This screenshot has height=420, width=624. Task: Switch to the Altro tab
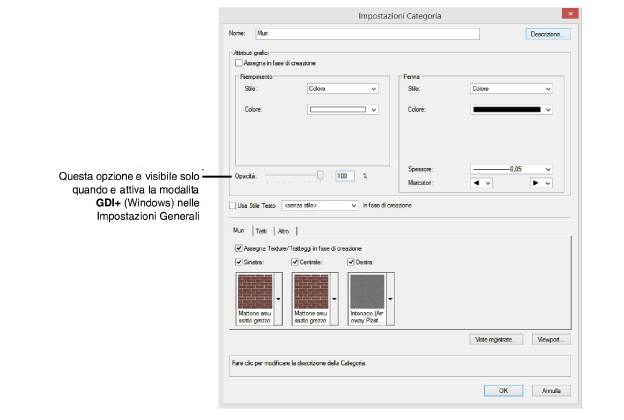tap(284, 231)
